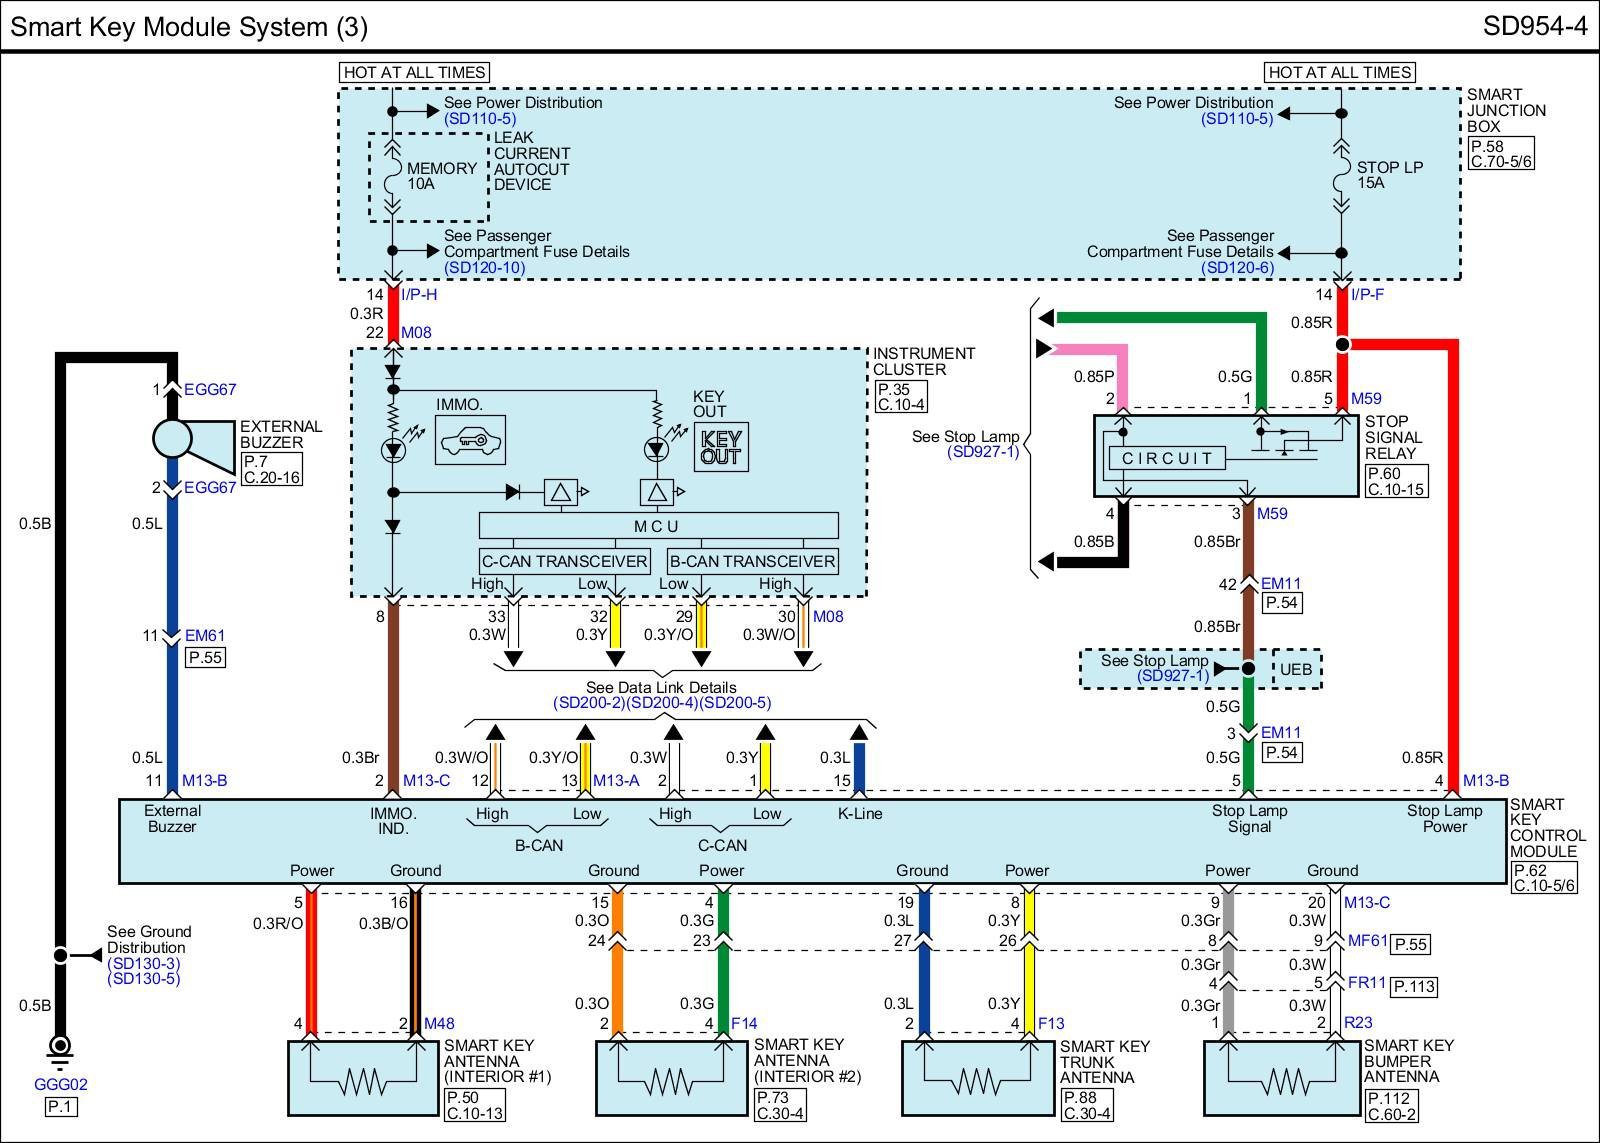Click the IMMO. car-and-key indicator icon
This screenshot has width=1600, height=1143.
470,440
